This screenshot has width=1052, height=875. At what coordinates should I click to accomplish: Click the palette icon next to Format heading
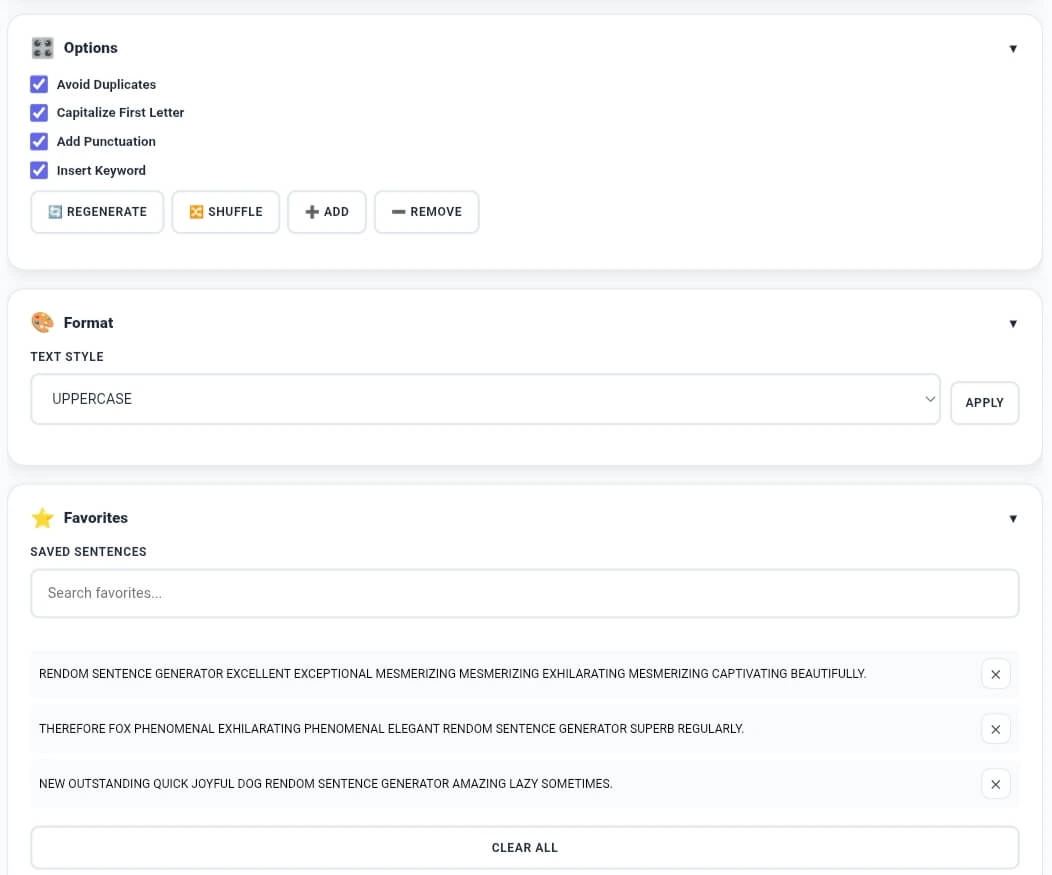tap(42, 322)
